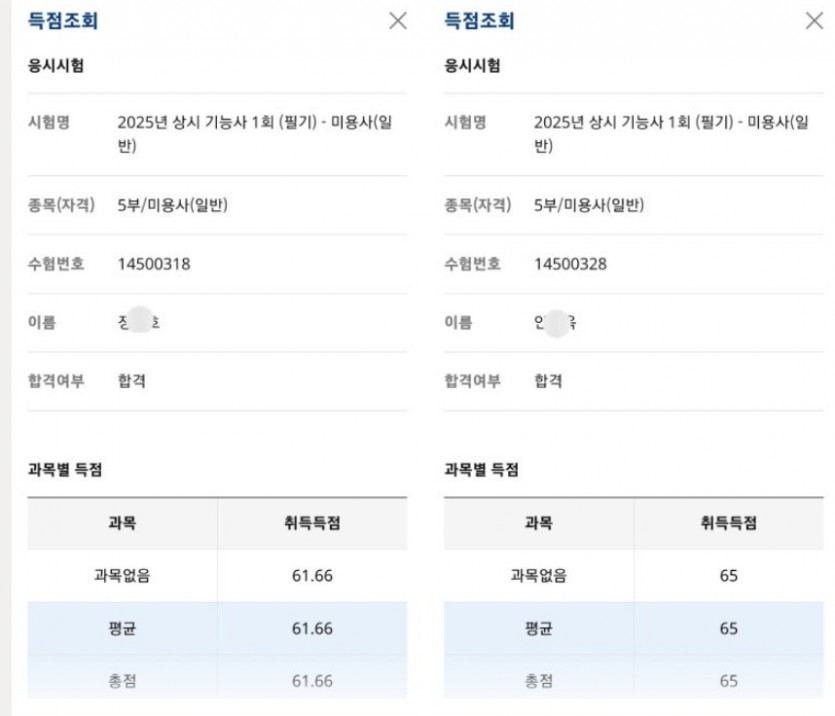Click the right 득점조회 title

pyautogui.click(x=479, y=21)
